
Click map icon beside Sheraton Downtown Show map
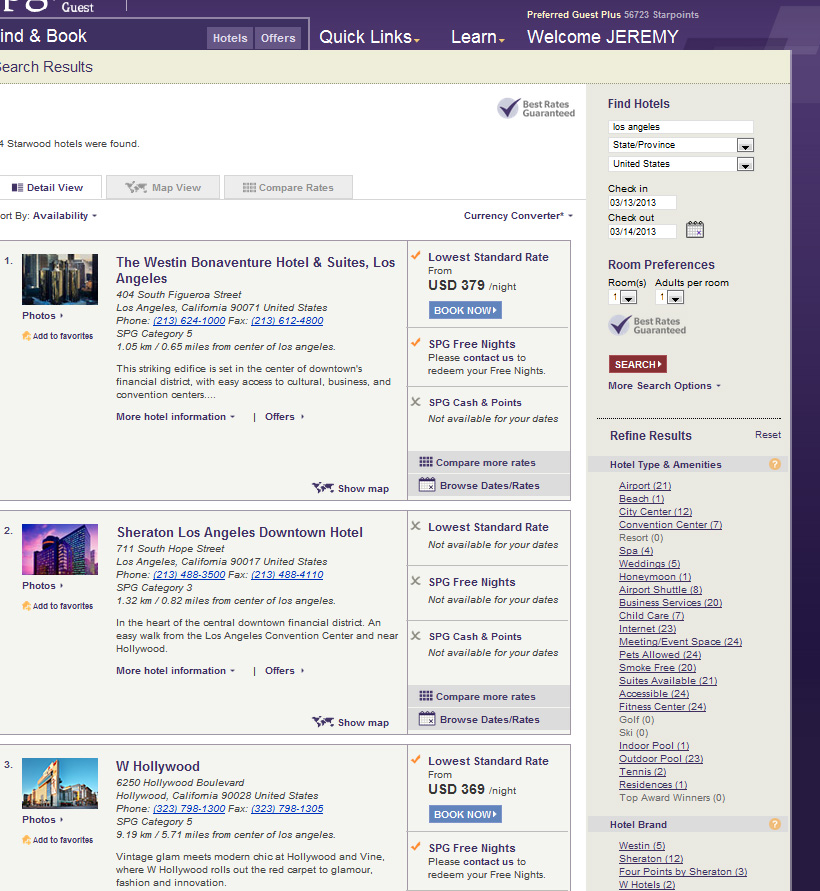point(323,722)
